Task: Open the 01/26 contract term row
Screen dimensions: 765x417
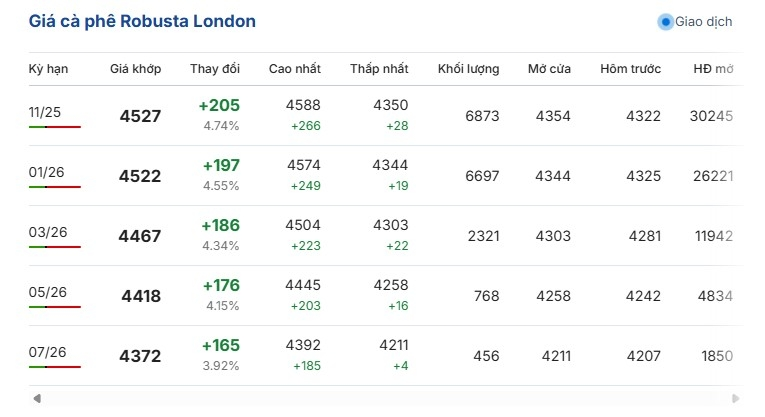Action: coord(45,172)
